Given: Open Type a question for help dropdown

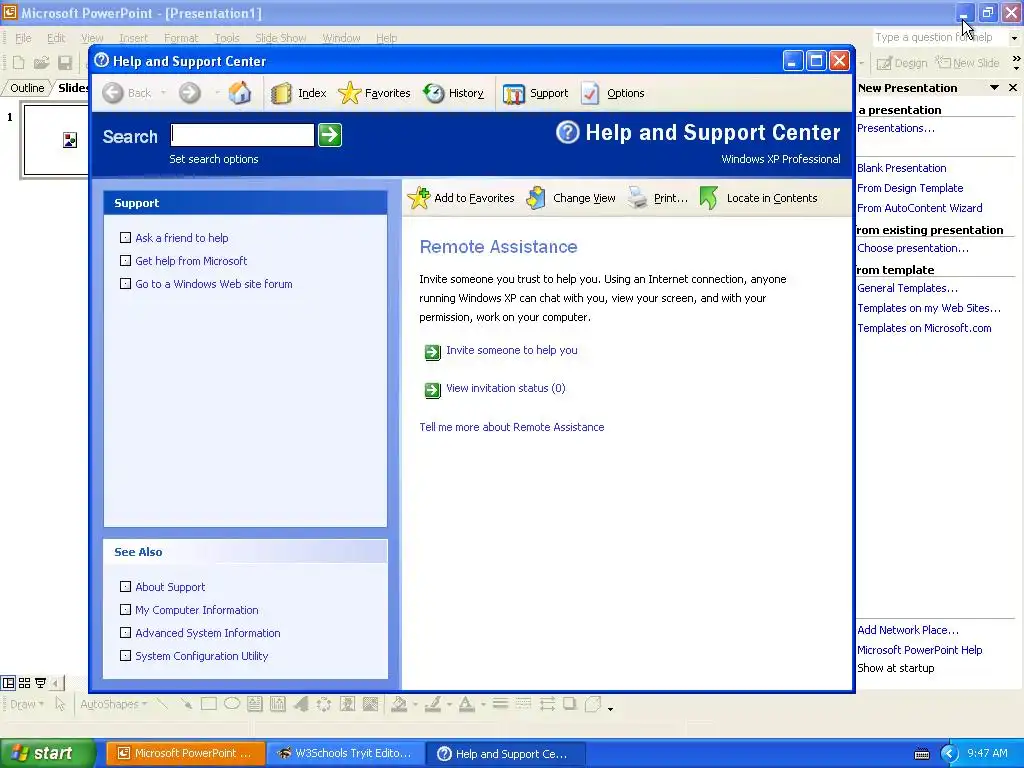Looking at the screenshot, I should coord(1014,38).
